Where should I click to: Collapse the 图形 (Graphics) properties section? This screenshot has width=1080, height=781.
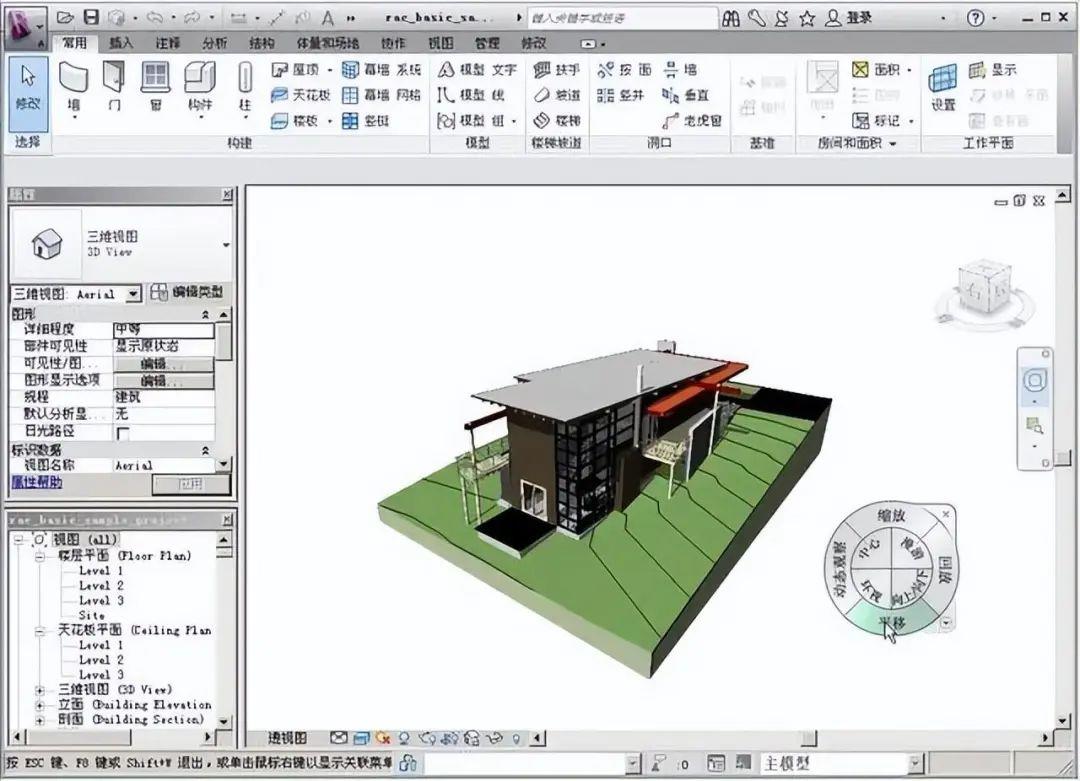click(x=205, y=314)
